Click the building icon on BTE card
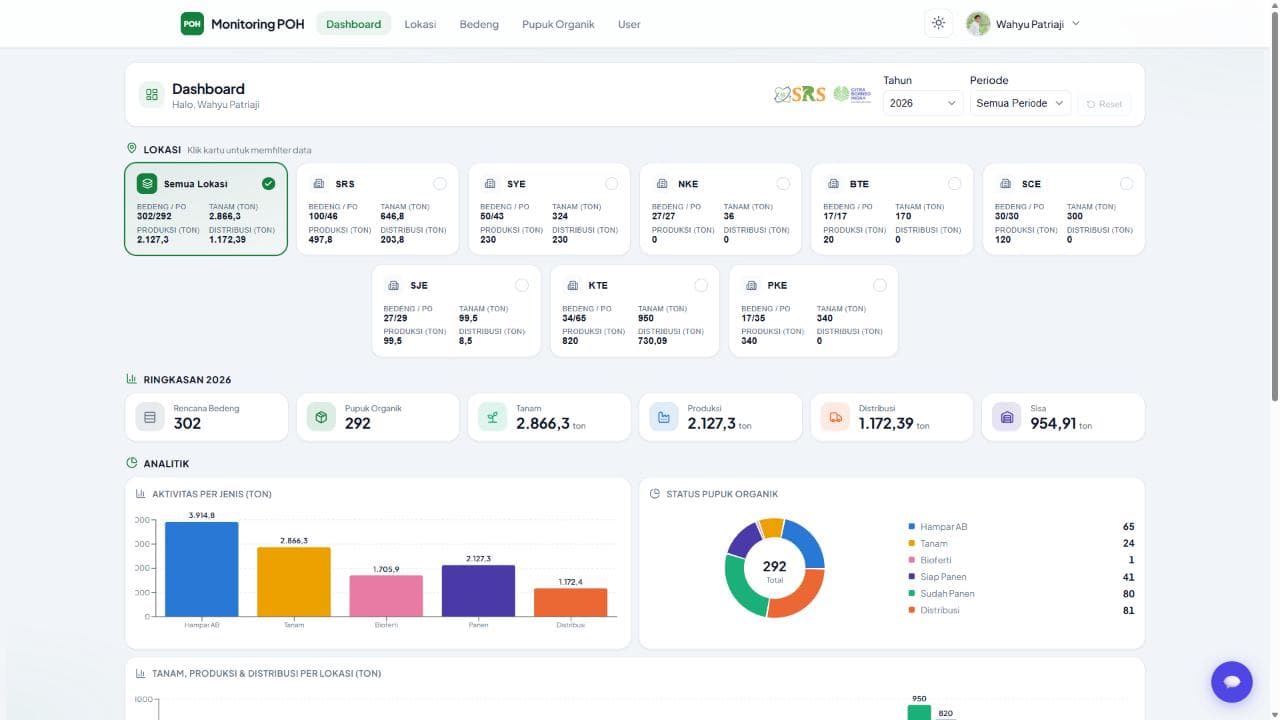Image resolution: width=1280 pixels, height=720 pixels. point(833,184)
